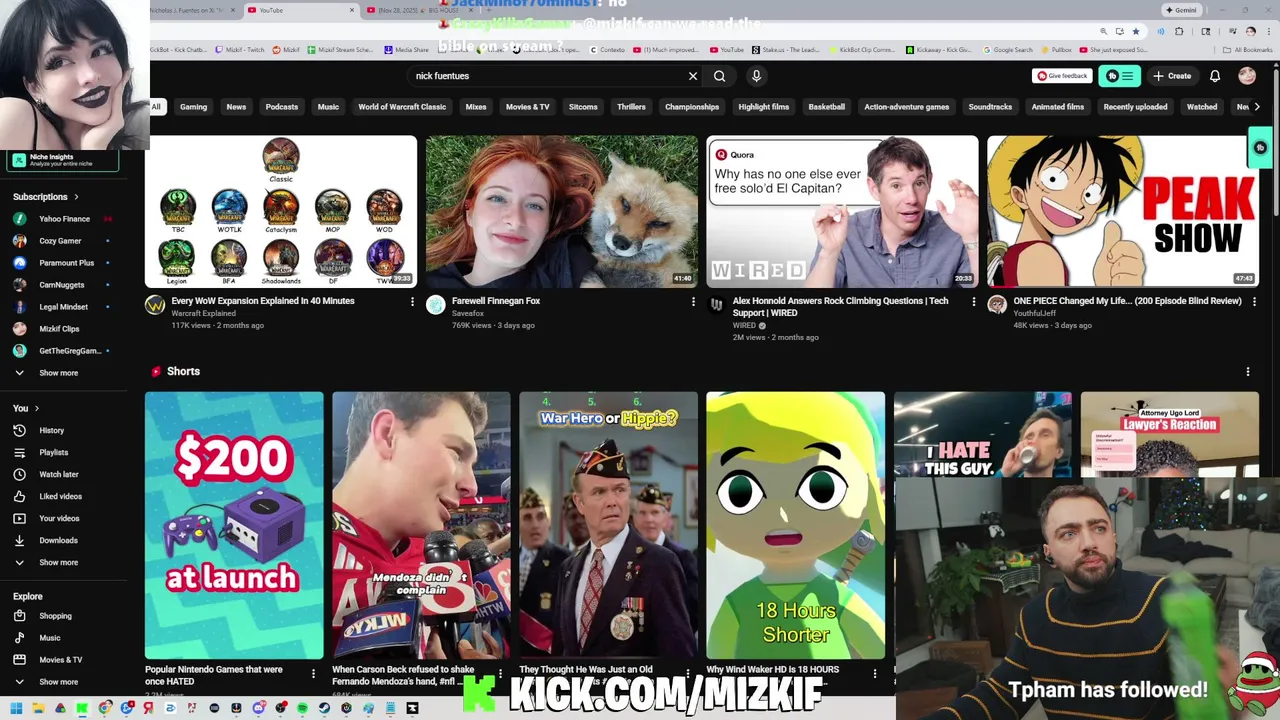Open Legal Mindset subscription
The width and height of the screenshot is (1280, 720).
point(66,307)
